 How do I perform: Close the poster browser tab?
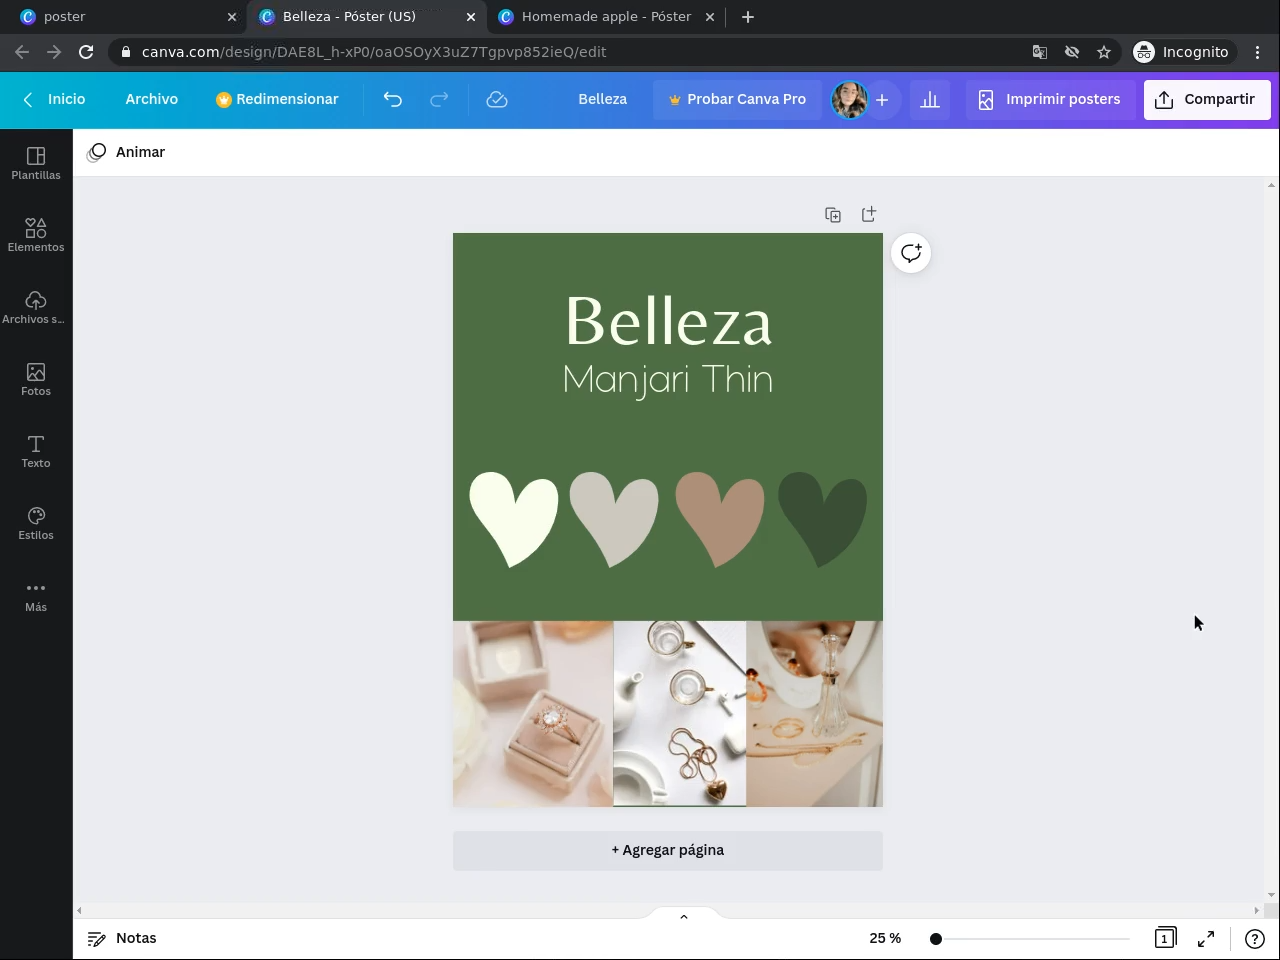click(232, 17)
